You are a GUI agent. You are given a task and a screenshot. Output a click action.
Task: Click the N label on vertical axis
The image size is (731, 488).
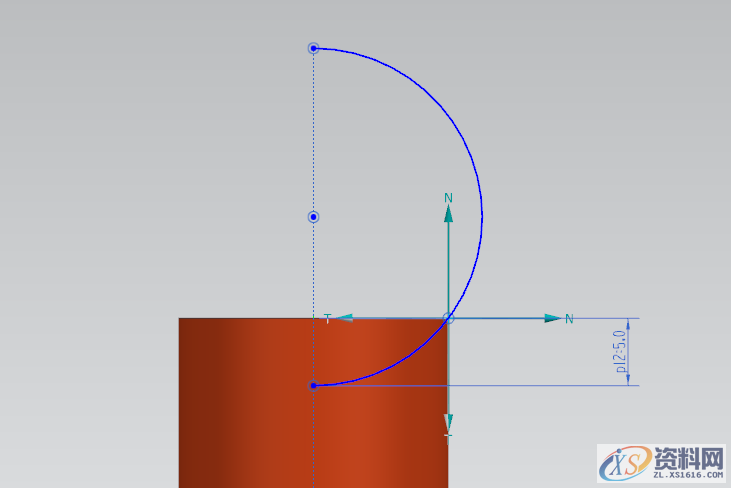point(449,198)
